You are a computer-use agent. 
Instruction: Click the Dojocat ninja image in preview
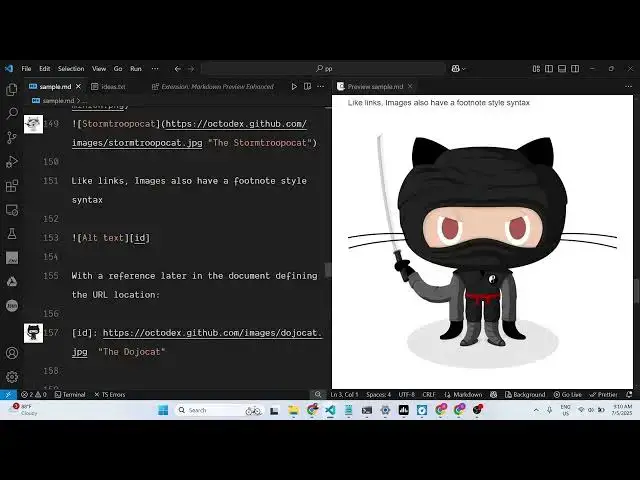pyautogui.click(x=482, y=251)
